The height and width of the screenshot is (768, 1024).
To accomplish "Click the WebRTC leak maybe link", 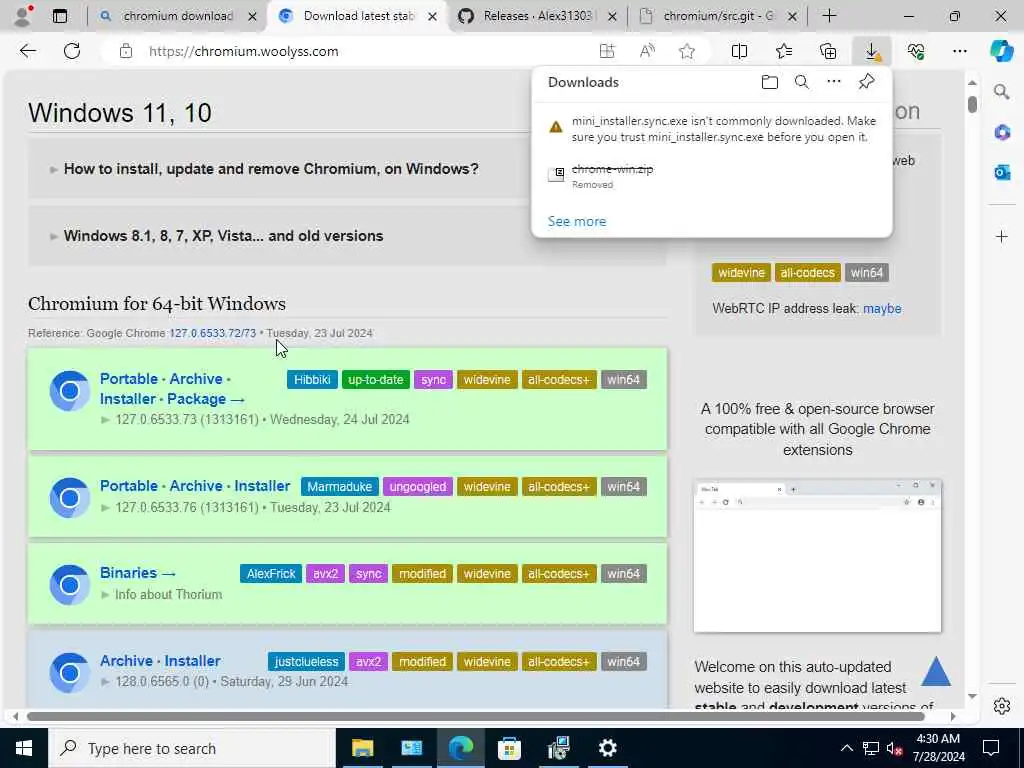I will pos(882,308).
